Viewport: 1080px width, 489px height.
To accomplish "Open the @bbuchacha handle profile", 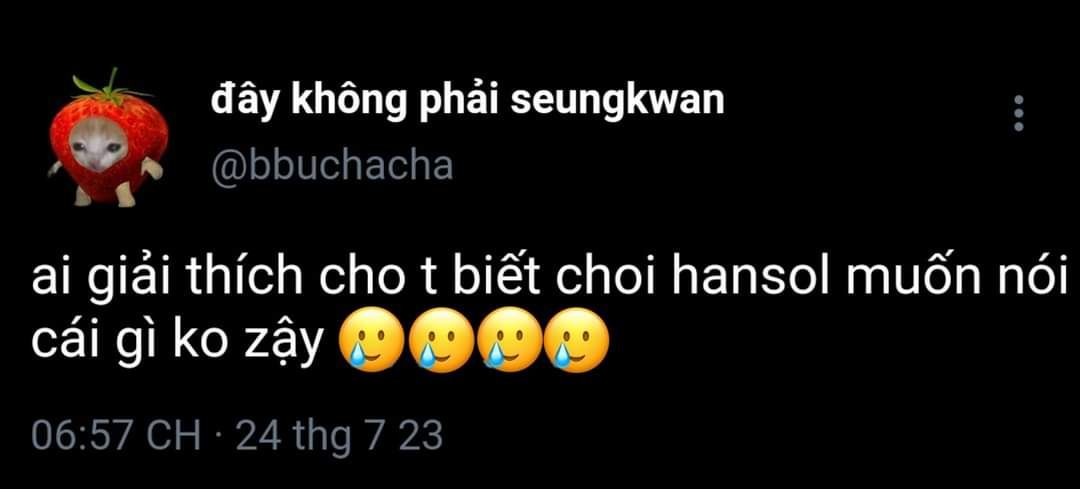I will coord(331,165).
